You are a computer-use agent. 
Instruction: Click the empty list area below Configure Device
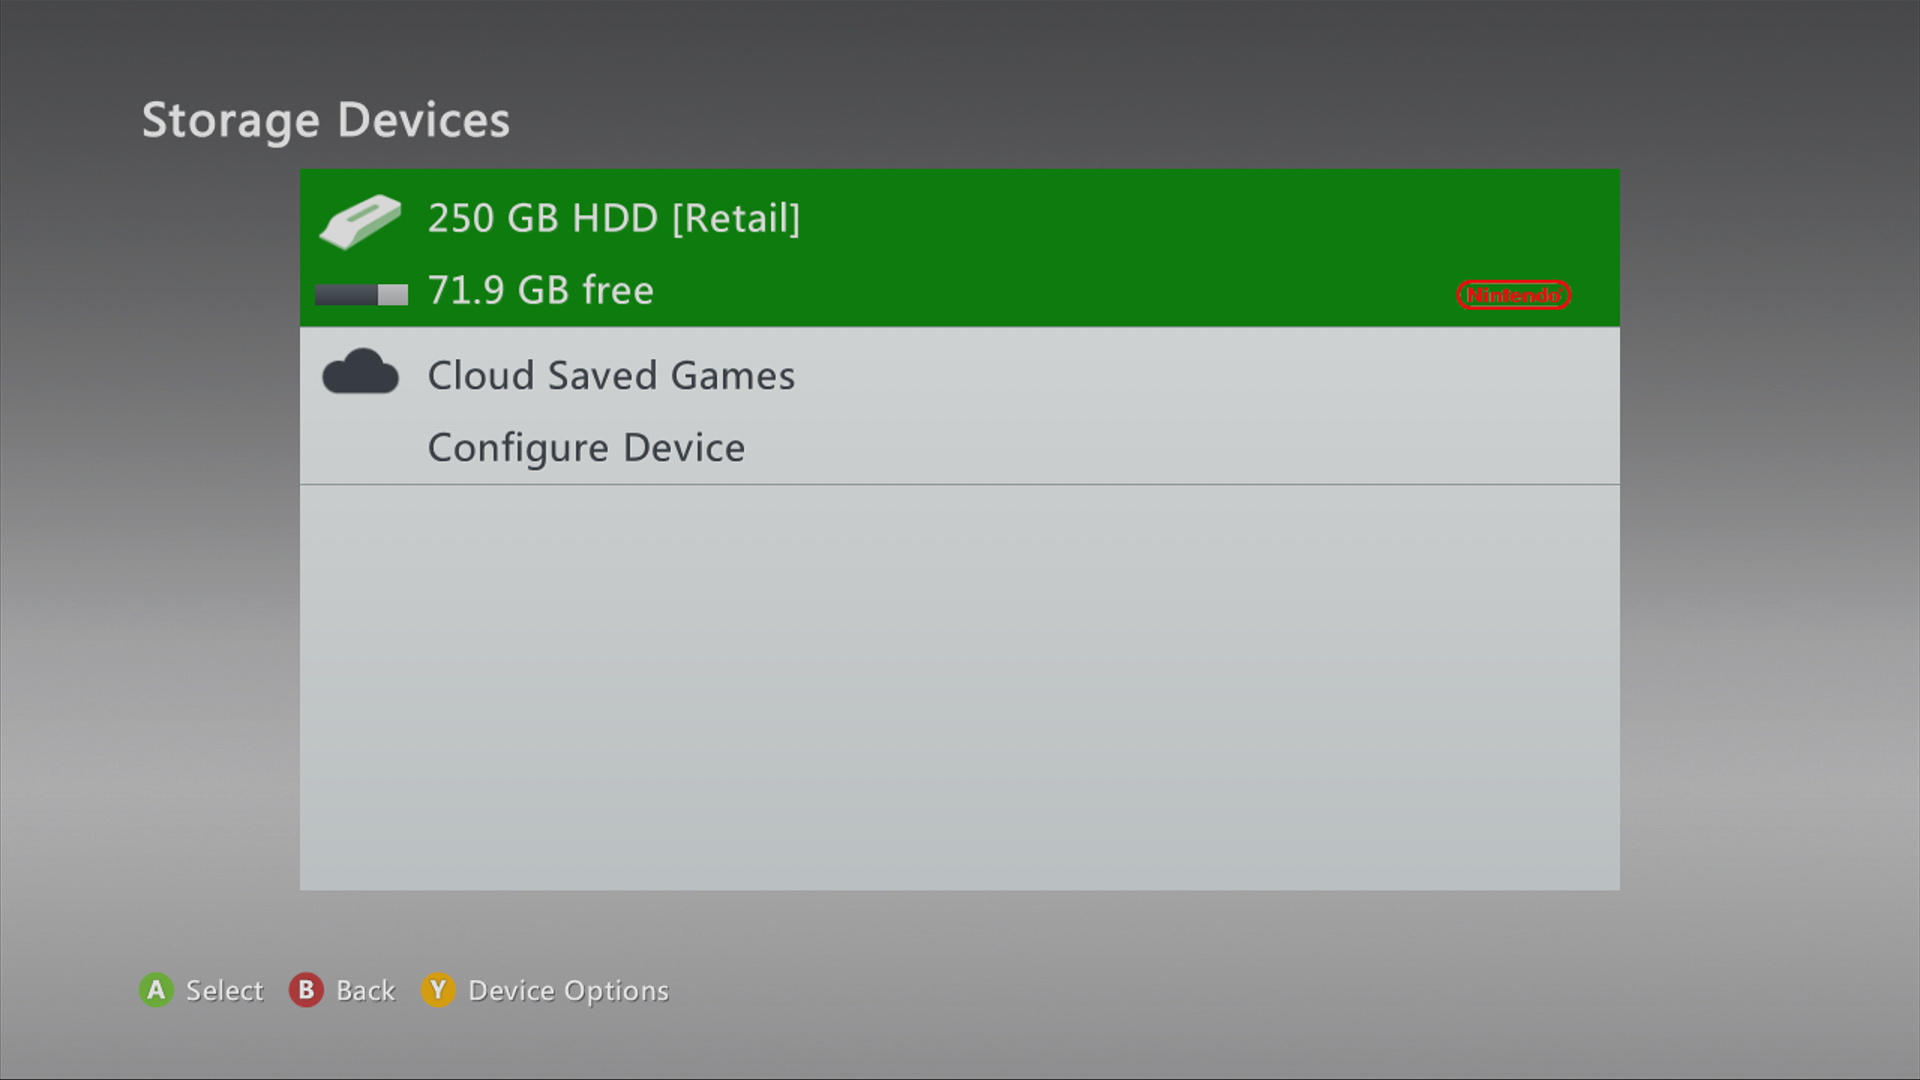(x=960, y=688)
